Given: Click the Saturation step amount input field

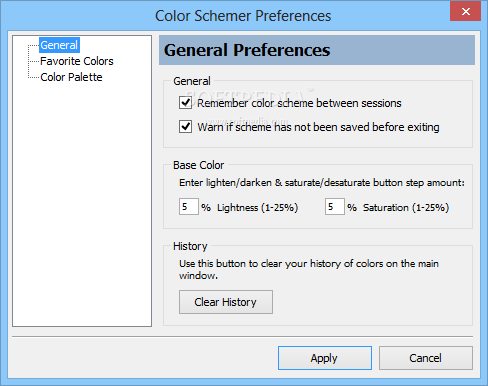Looking at the screenshot, I should (335, 207).
